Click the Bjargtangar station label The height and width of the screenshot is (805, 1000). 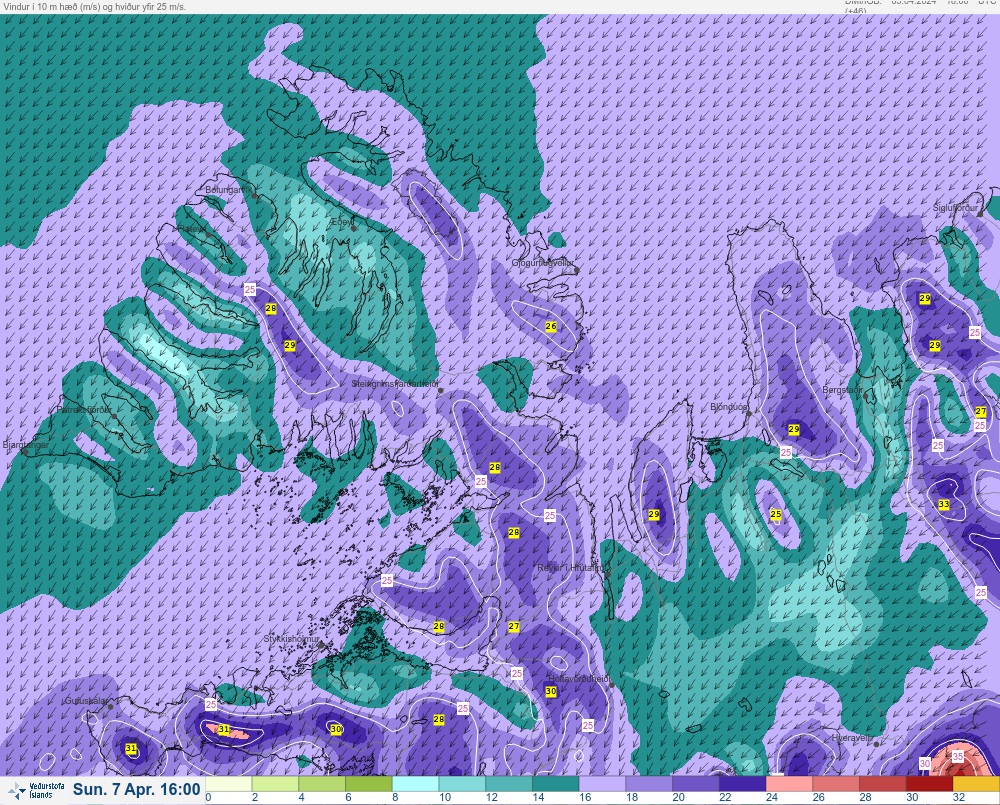(26, 445)
